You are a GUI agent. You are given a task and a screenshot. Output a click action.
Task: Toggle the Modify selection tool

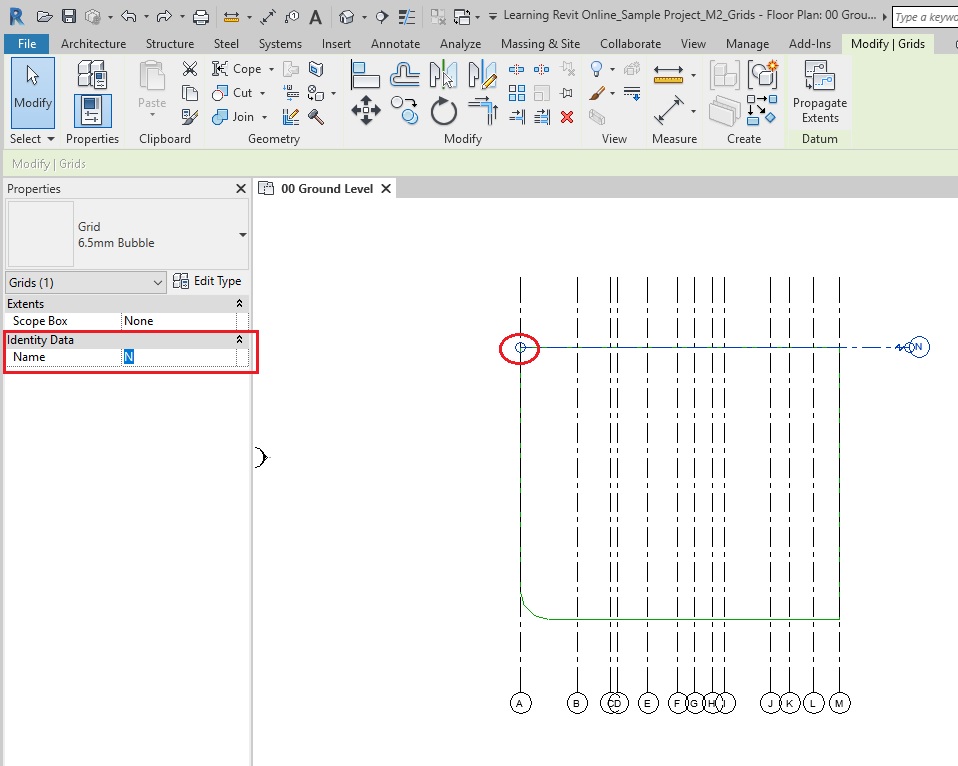coord(32,92)
